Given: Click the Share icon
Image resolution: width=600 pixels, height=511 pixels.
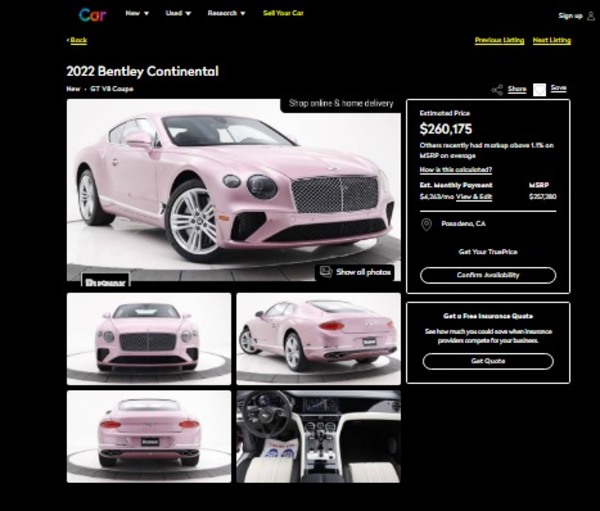Looking at the screenshot, I should [x=497, y=89].
